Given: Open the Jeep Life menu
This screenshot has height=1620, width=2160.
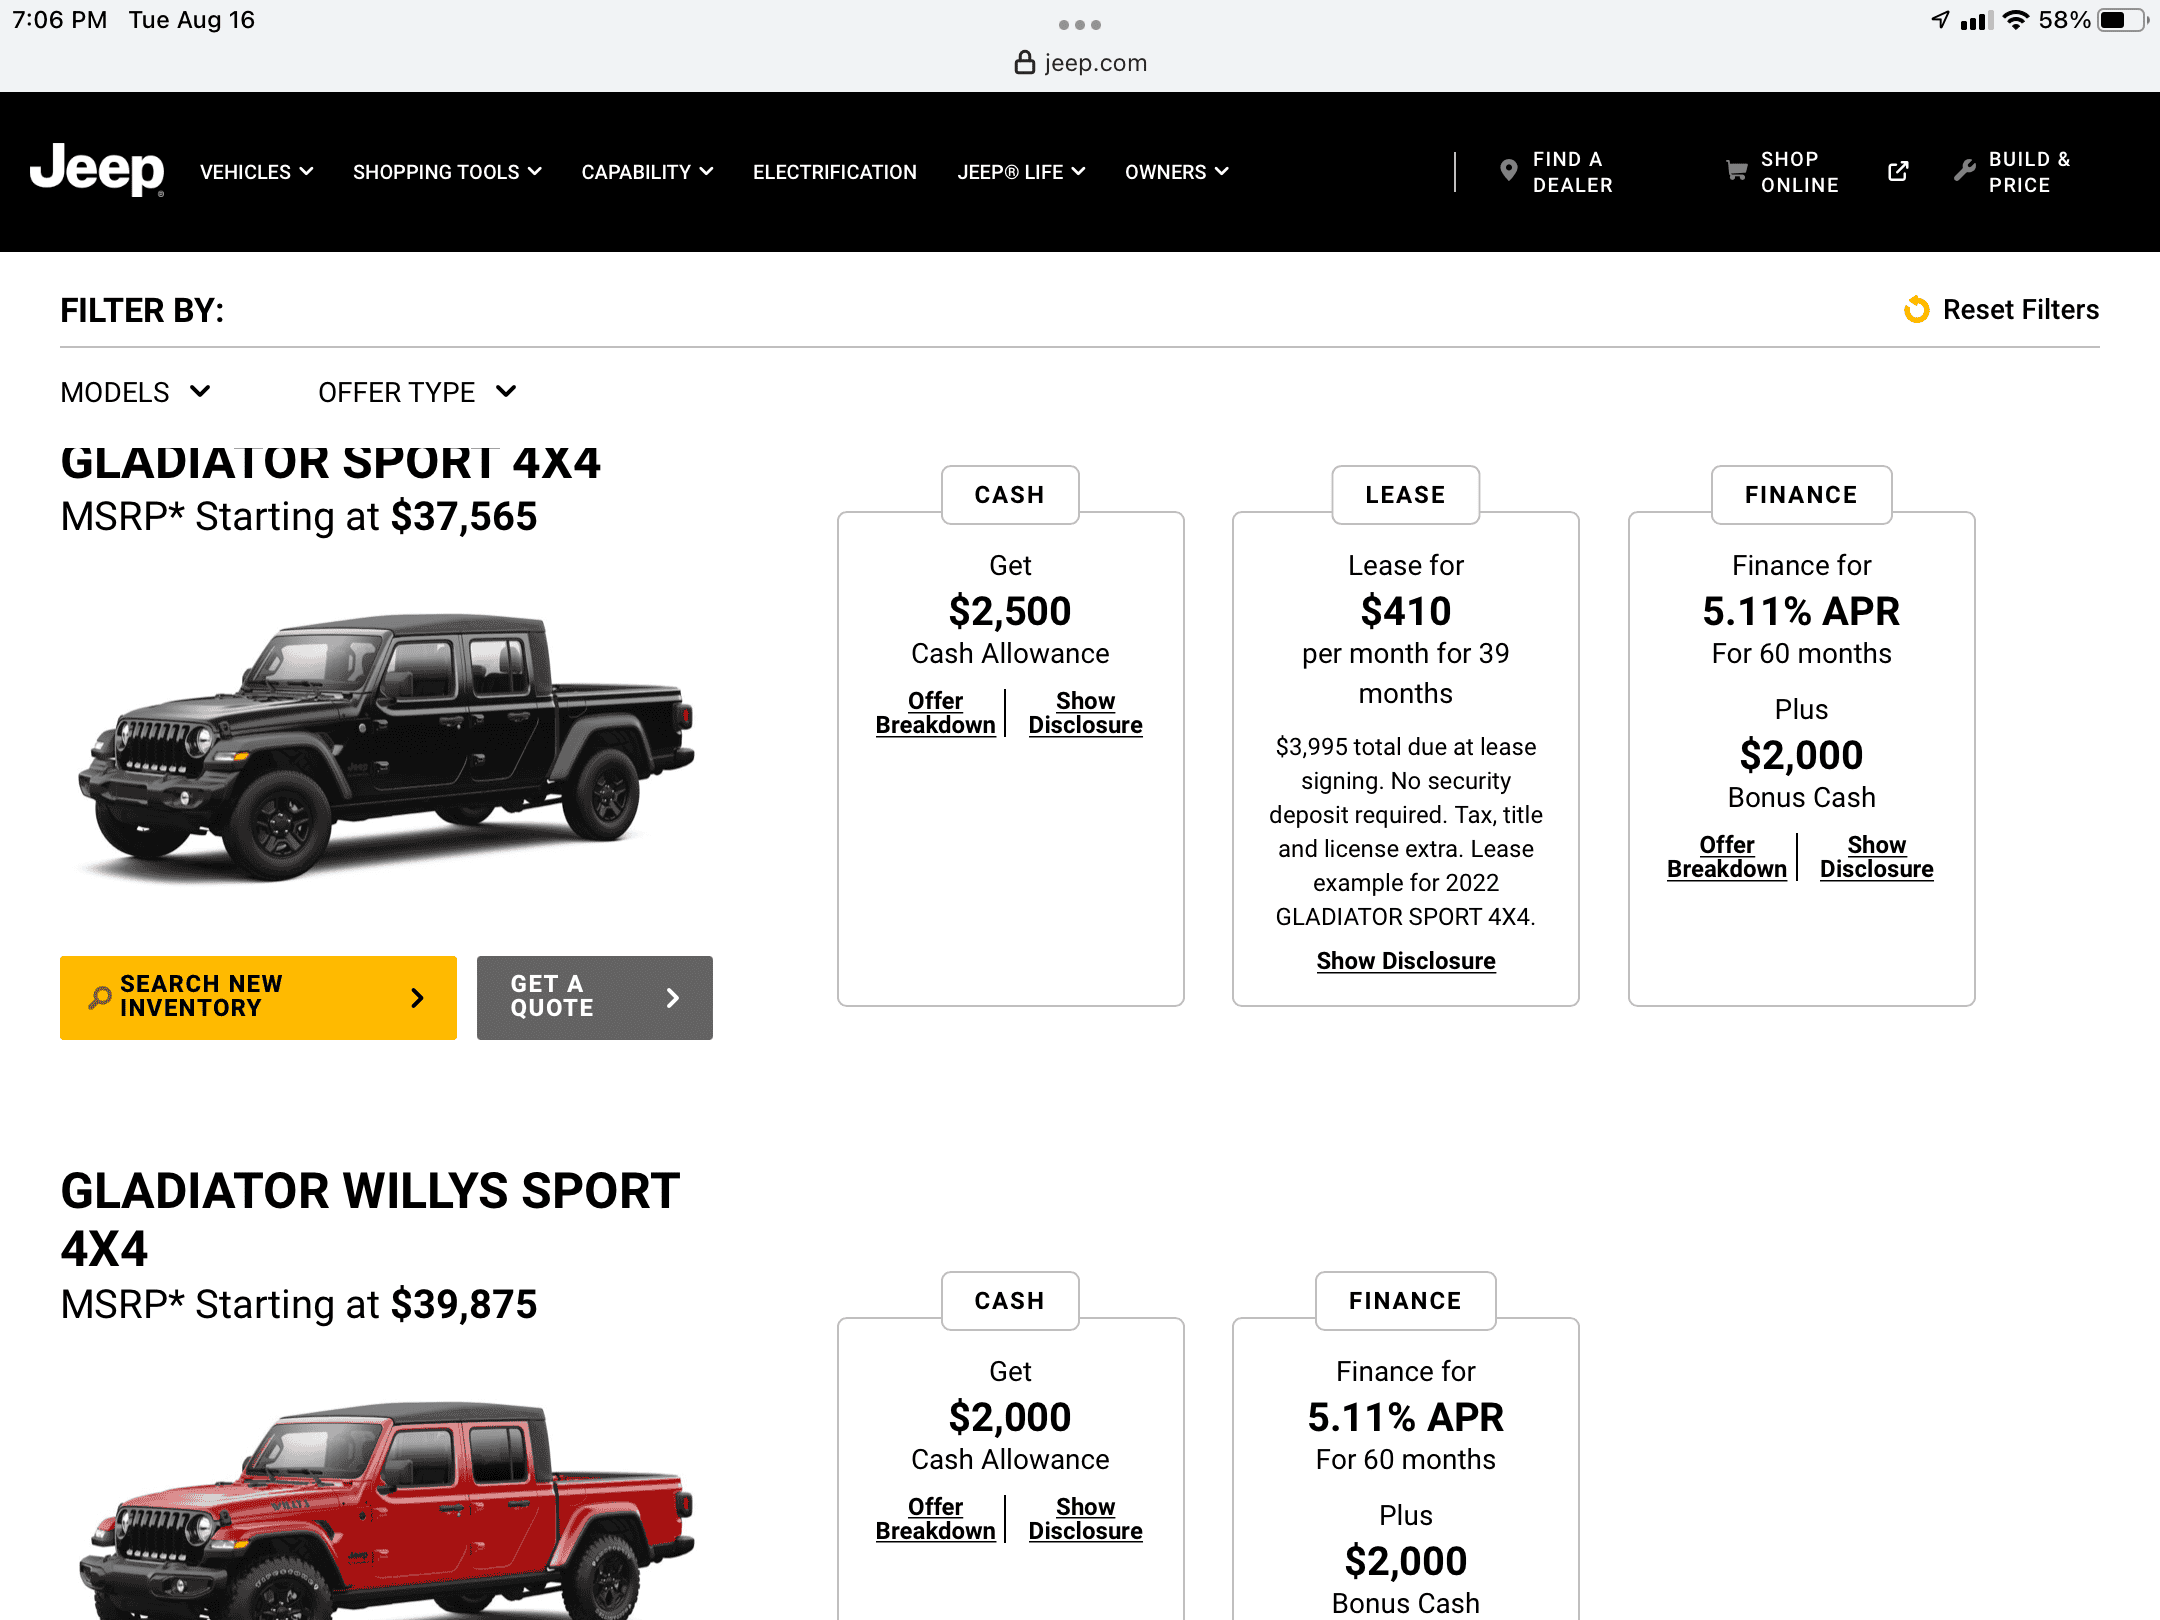Looking at the screenshot, I should pos(1021,172).
